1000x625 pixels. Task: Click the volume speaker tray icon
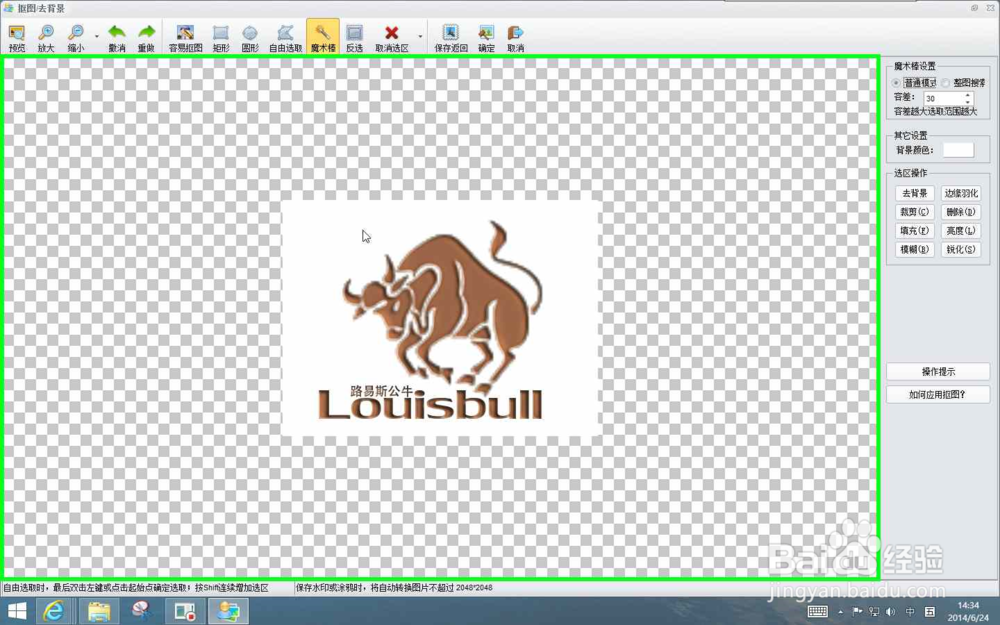[890, 612]
